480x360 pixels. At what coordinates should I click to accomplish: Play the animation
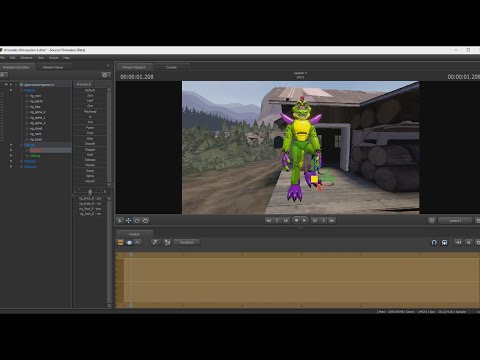304,220
